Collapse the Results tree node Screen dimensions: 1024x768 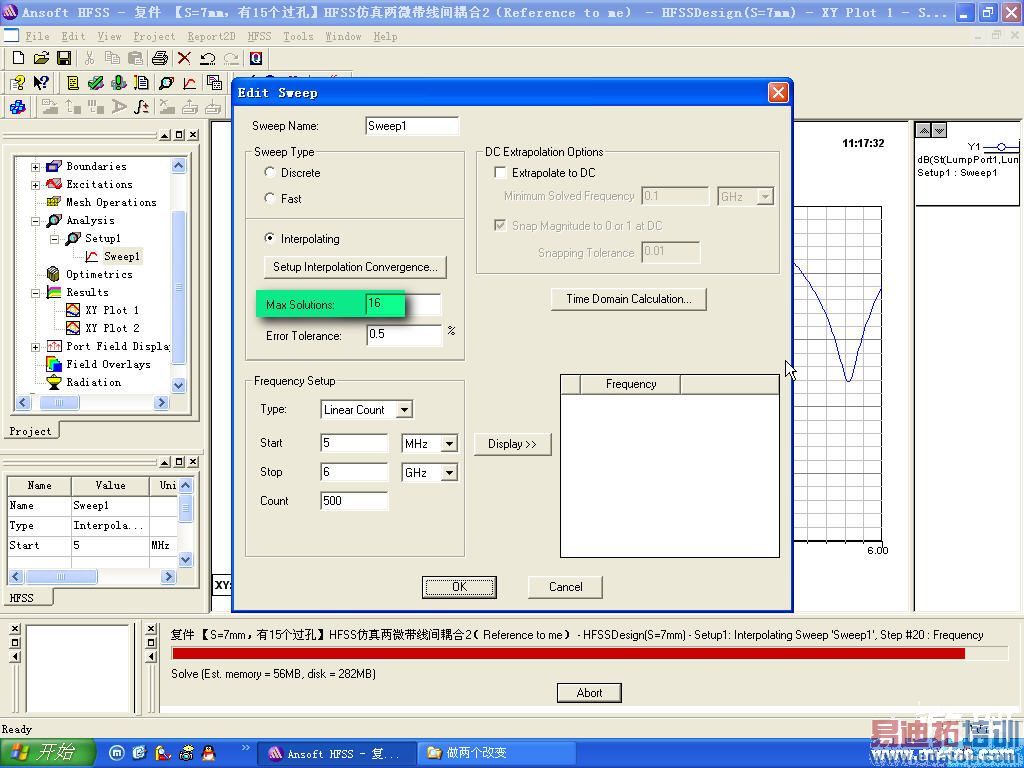[x=36, y=293]
